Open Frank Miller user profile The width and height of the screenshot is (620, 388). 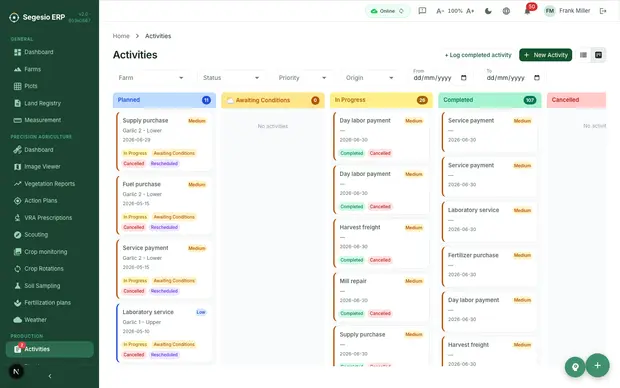pyautogui.click(x=567, y=11)
